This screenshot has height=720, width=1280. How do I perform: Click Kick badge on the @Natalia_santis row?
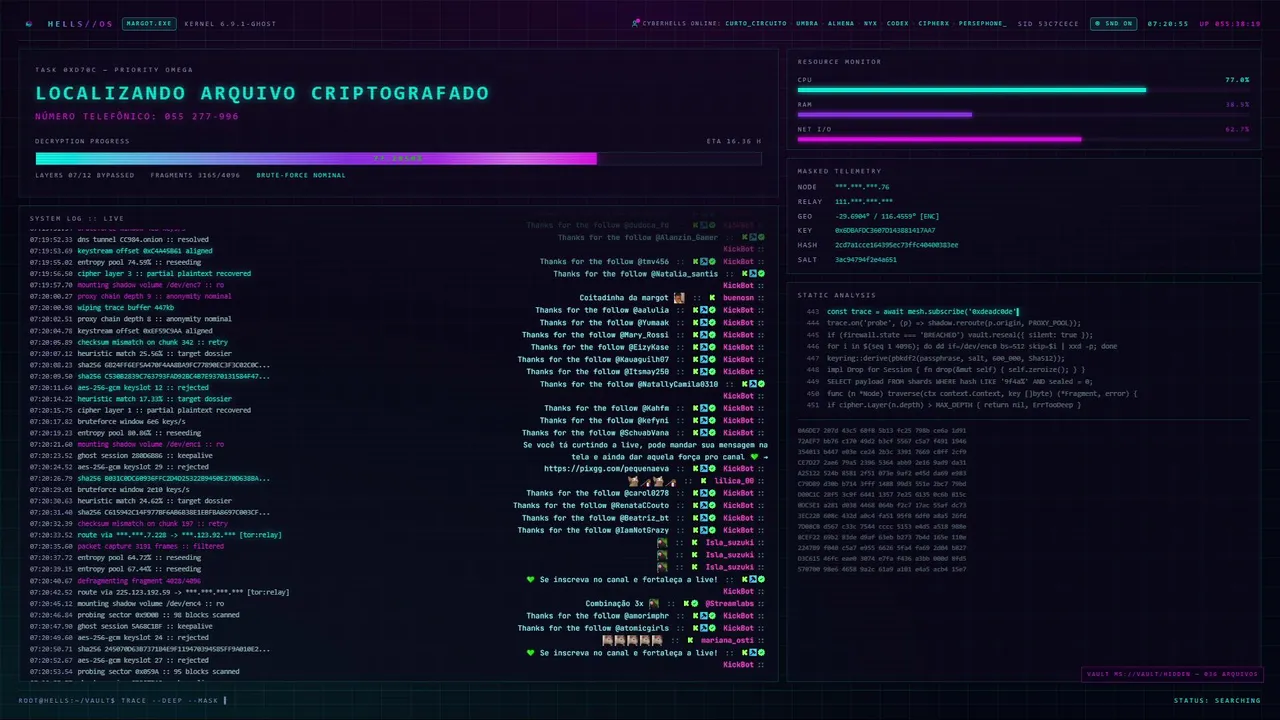745,273
